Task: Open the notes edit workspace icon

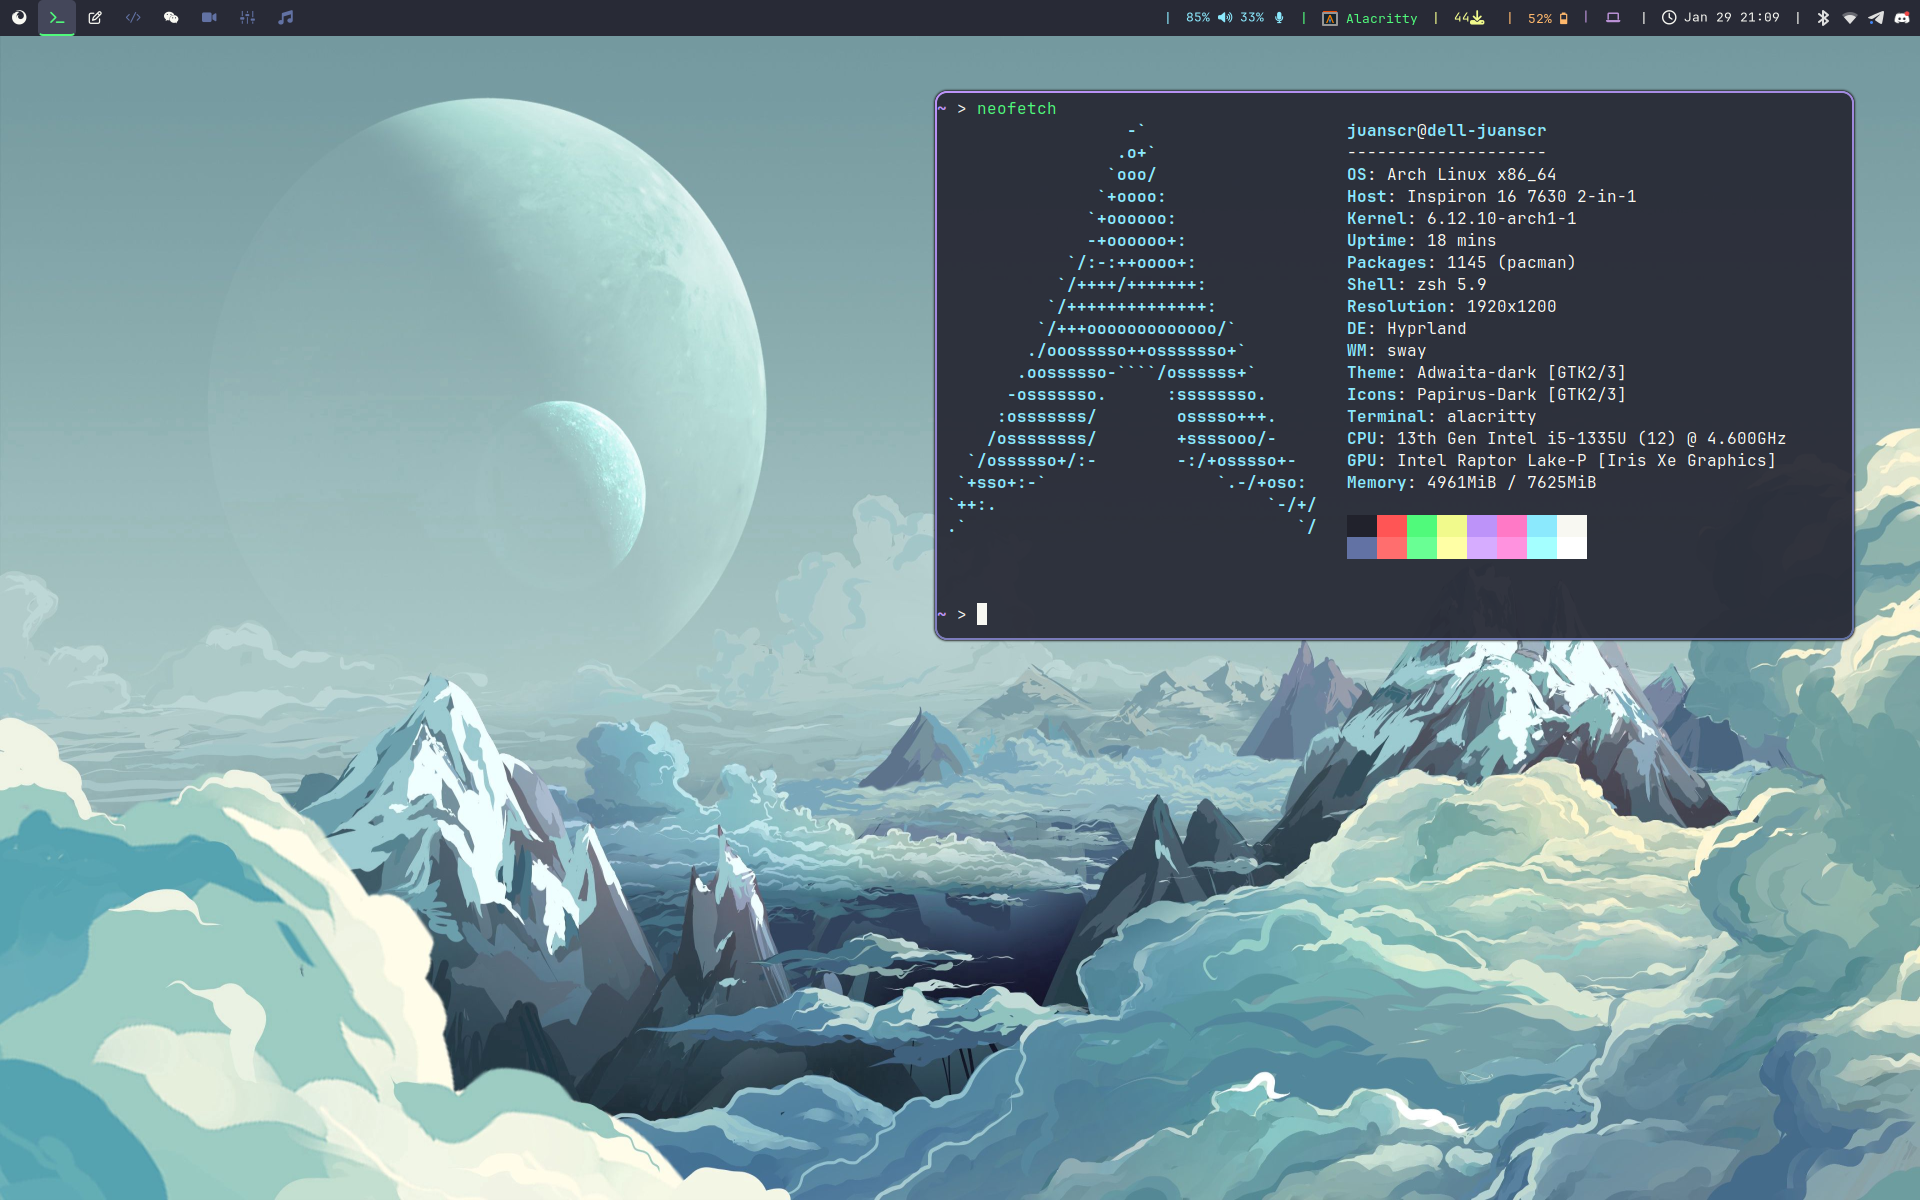Action: 95,17
